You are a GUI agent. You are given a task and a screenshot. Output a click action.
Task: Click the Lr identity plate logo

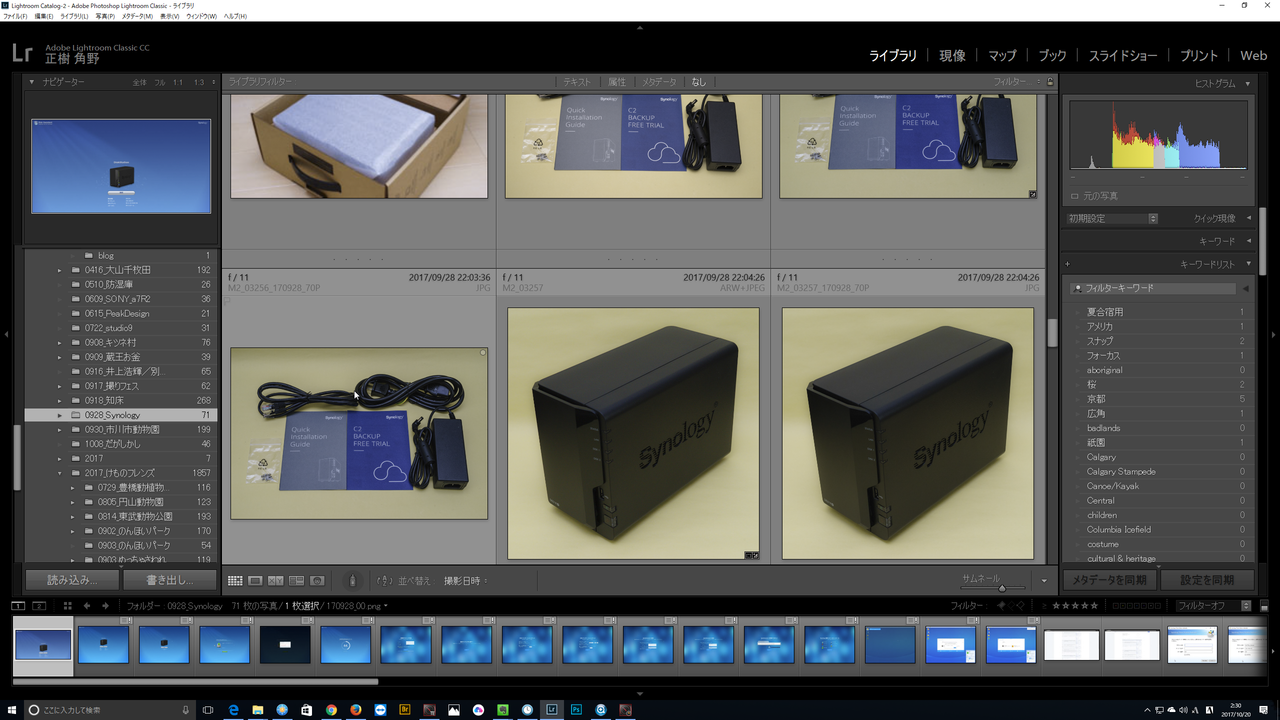pos(23,53)
